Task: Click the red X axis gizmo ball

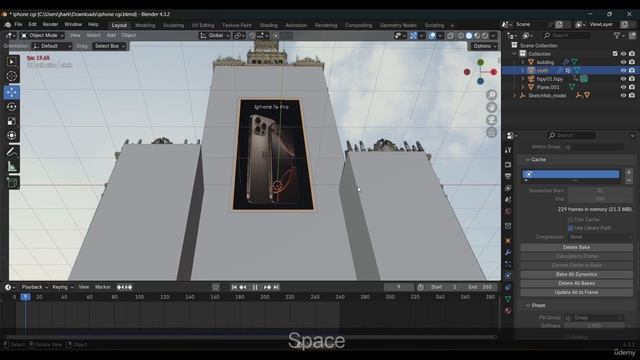Action: pyautogui.click(x=493, y=72)
